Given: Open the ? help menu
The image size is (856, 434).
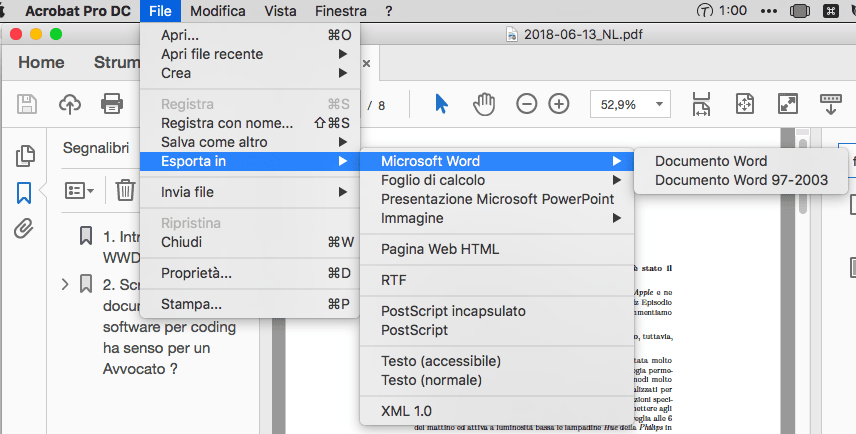Looking at the screenshot, I should 389,11.
